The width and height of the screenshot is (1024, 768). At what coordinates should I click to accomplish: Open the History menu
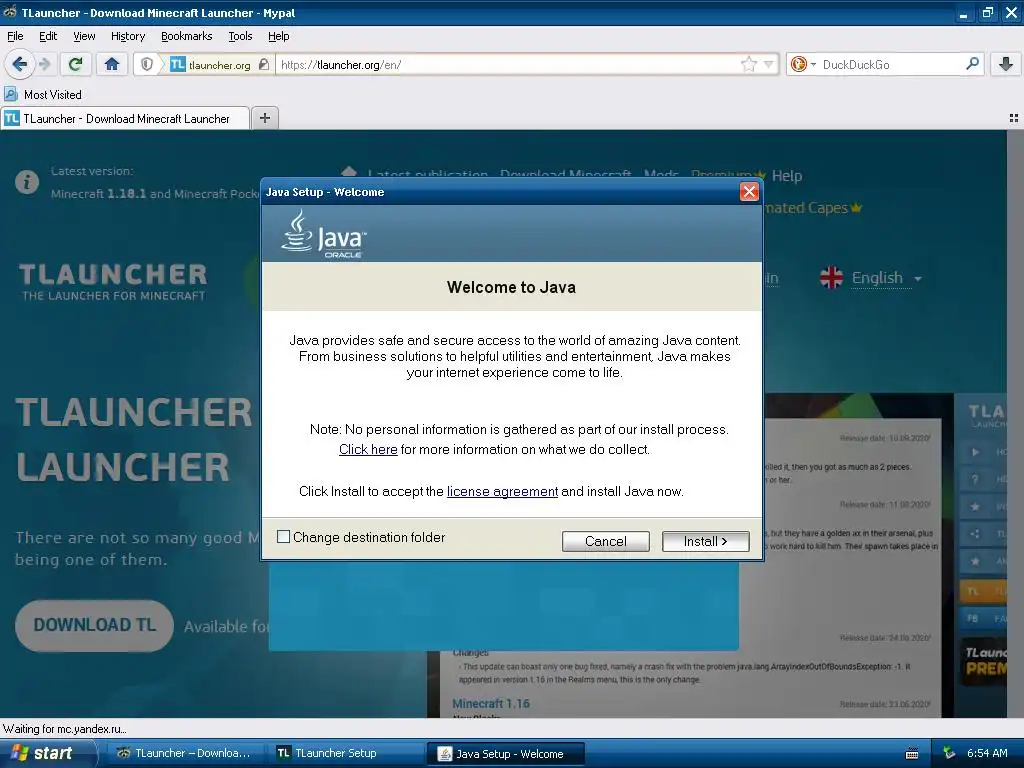[x=127, y=36]
